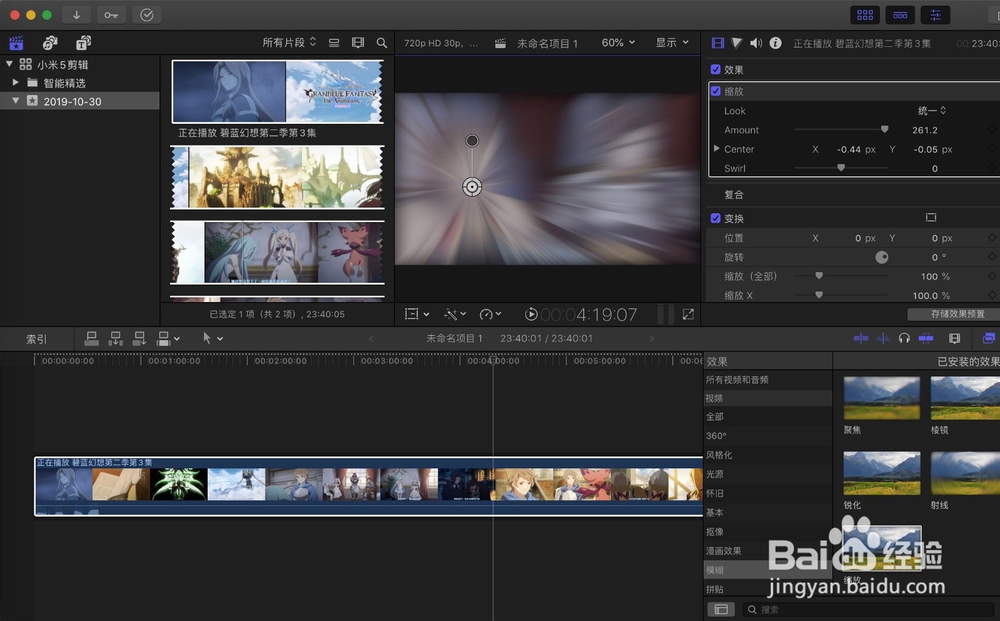The image size is (1000, 621).
Task: Open overwrite edit options dropdown
Action: (168, 339)
